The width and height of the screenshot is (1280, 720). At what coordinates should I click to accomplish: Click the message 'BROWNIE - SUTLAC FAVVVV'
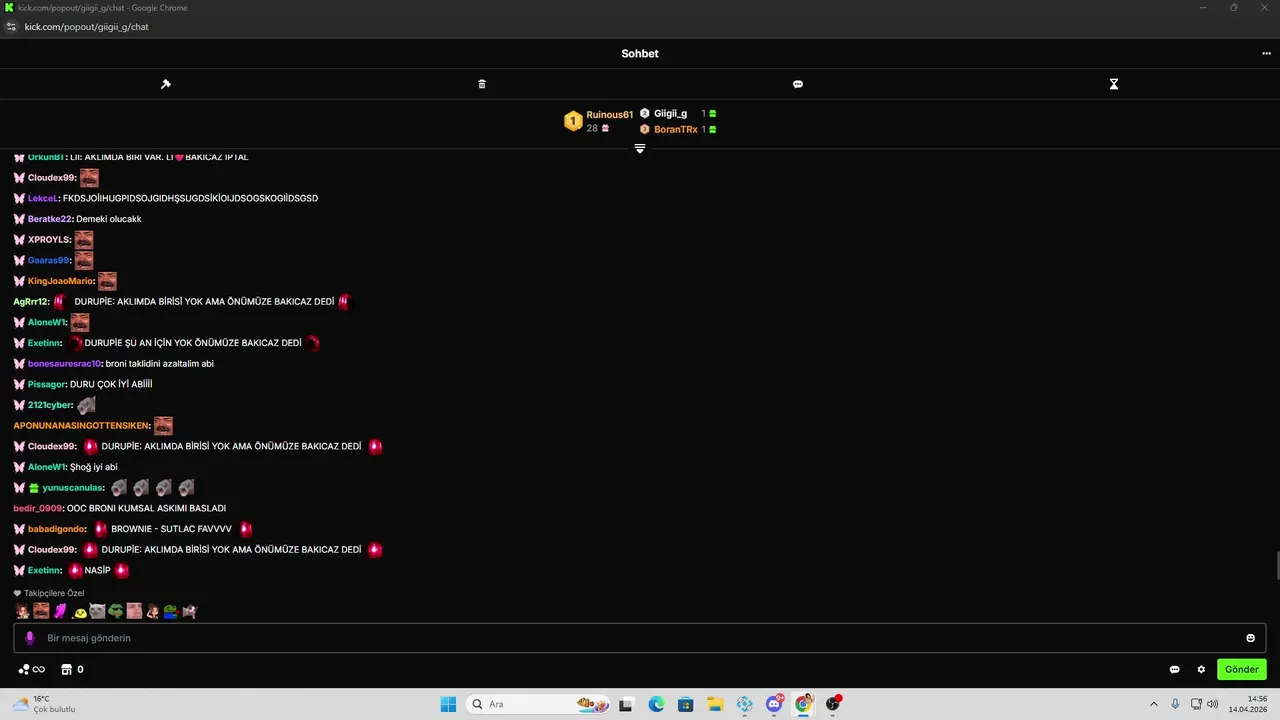[x=171, y=529]
